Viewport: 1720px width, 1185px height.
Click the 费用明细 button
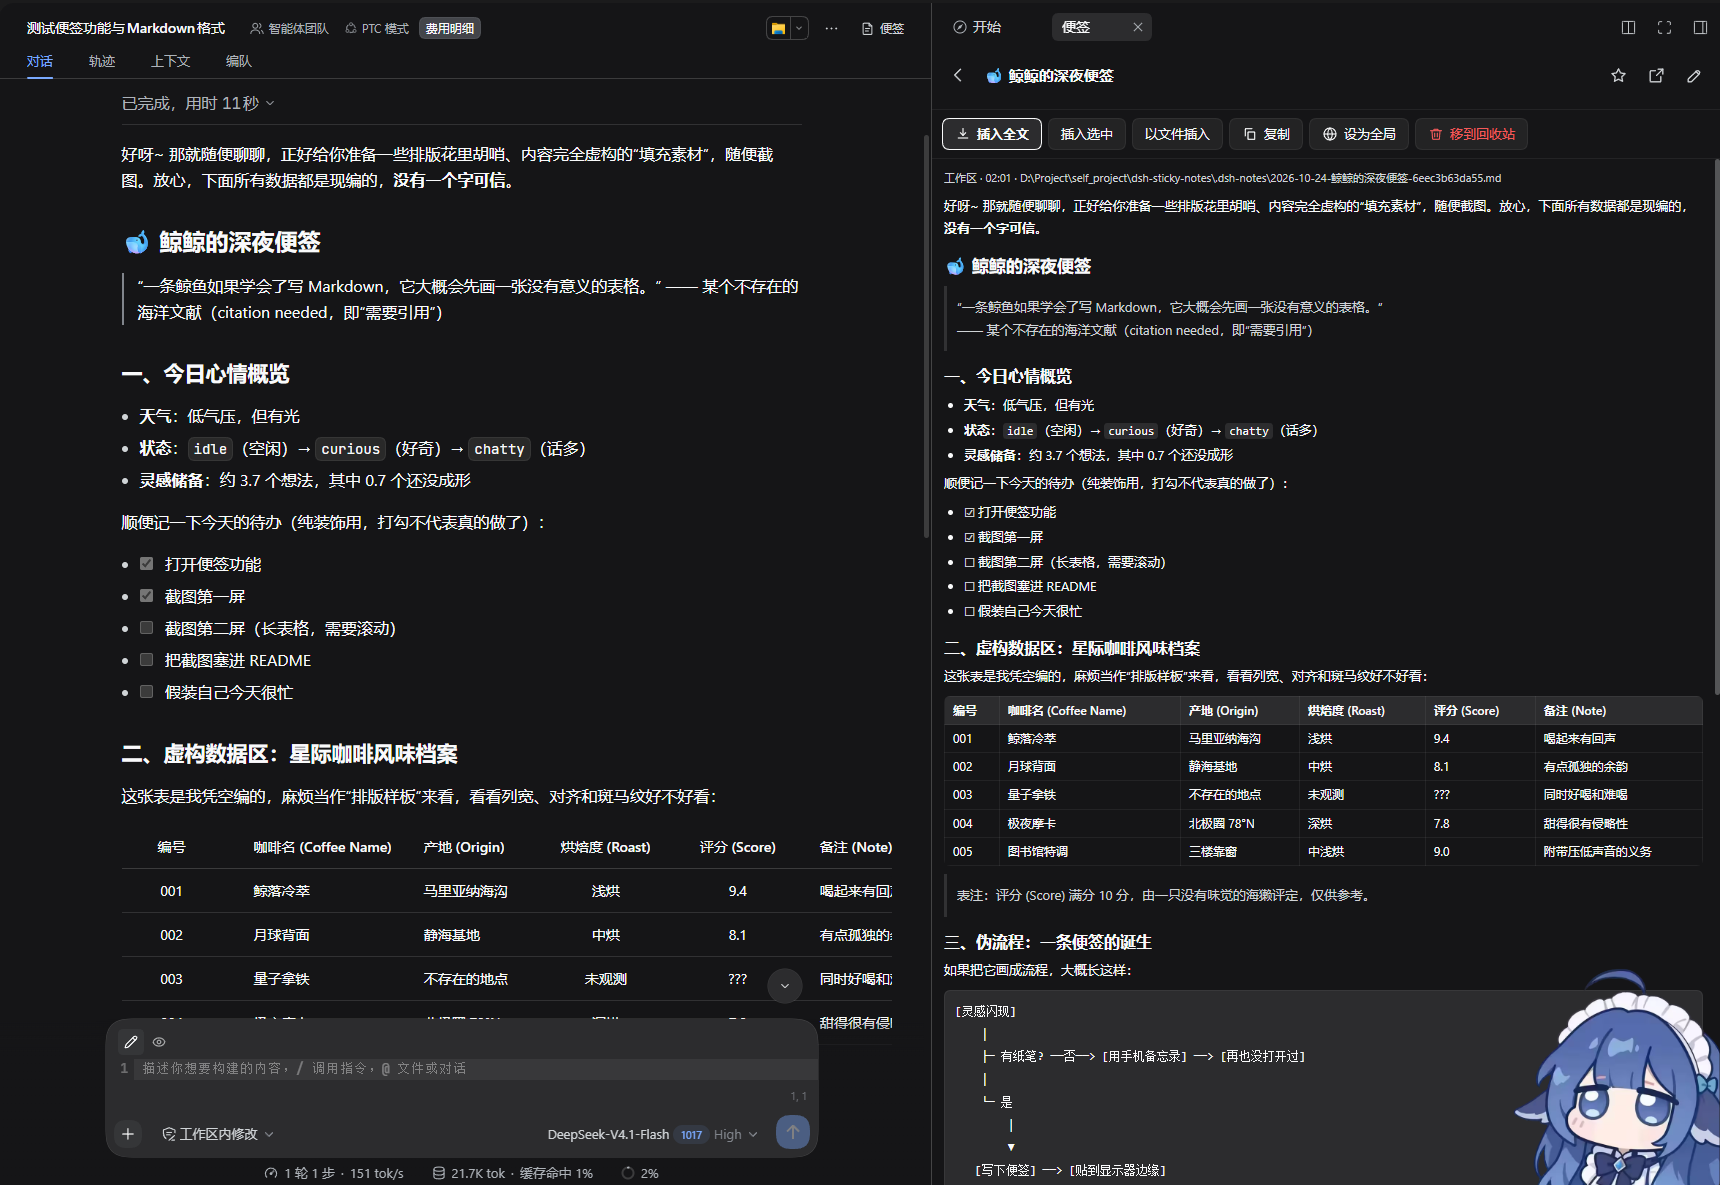pos(450,28)
